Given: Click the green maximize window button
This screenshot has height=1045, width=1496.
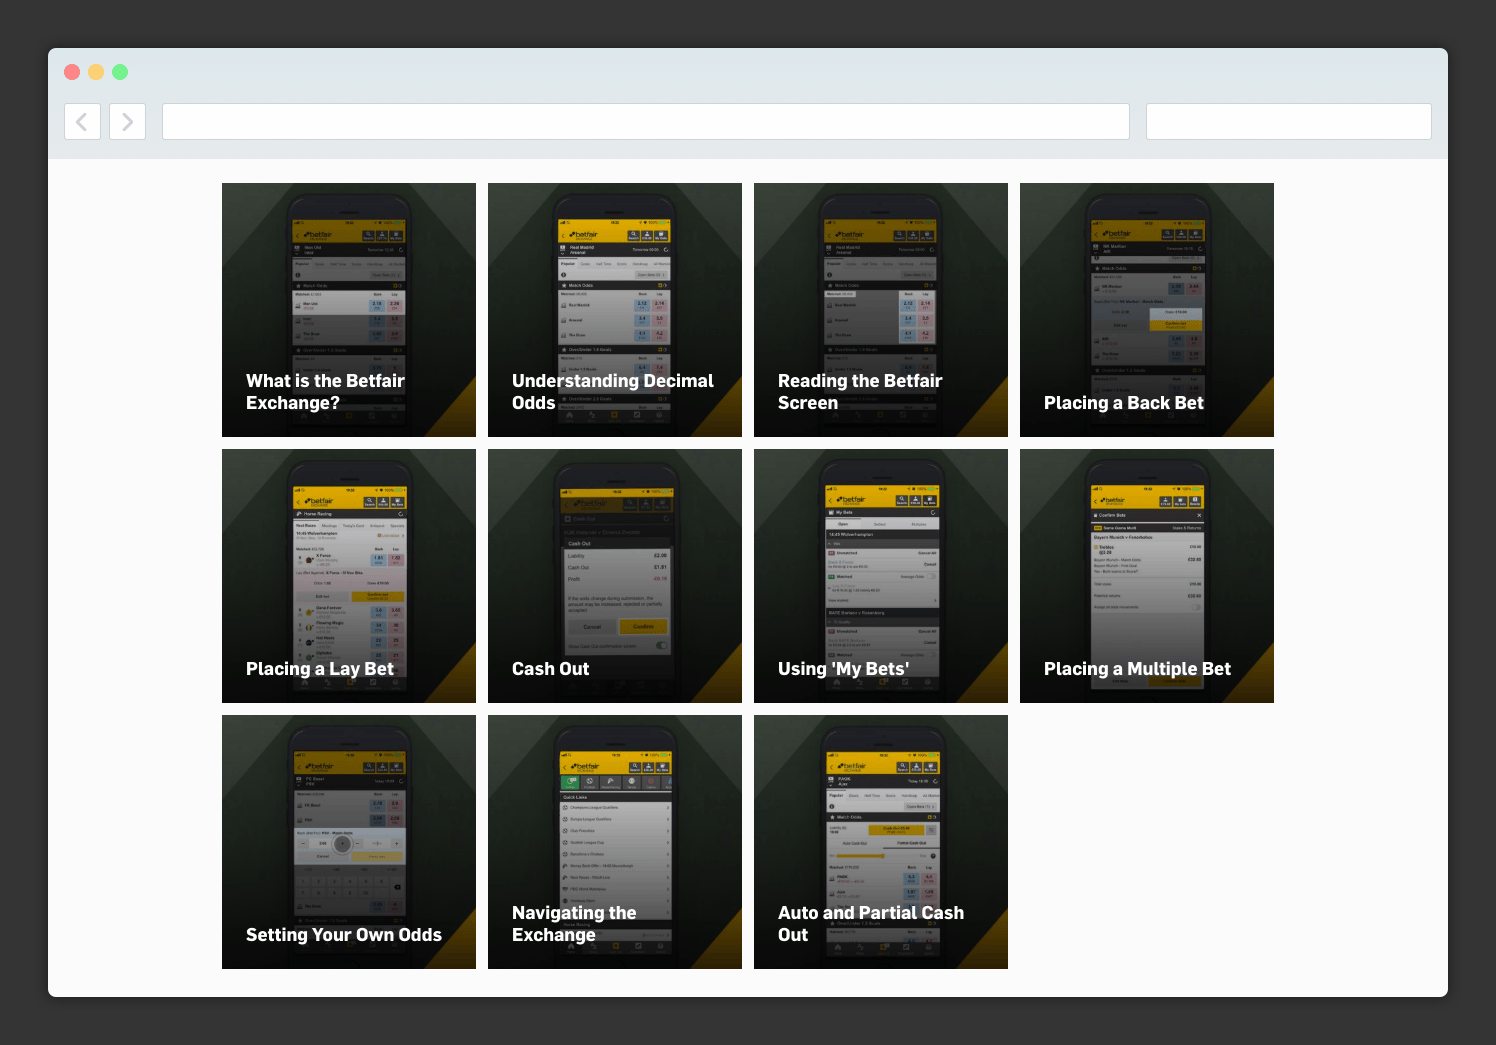Looking at the screenshot, I should (120, 72).
